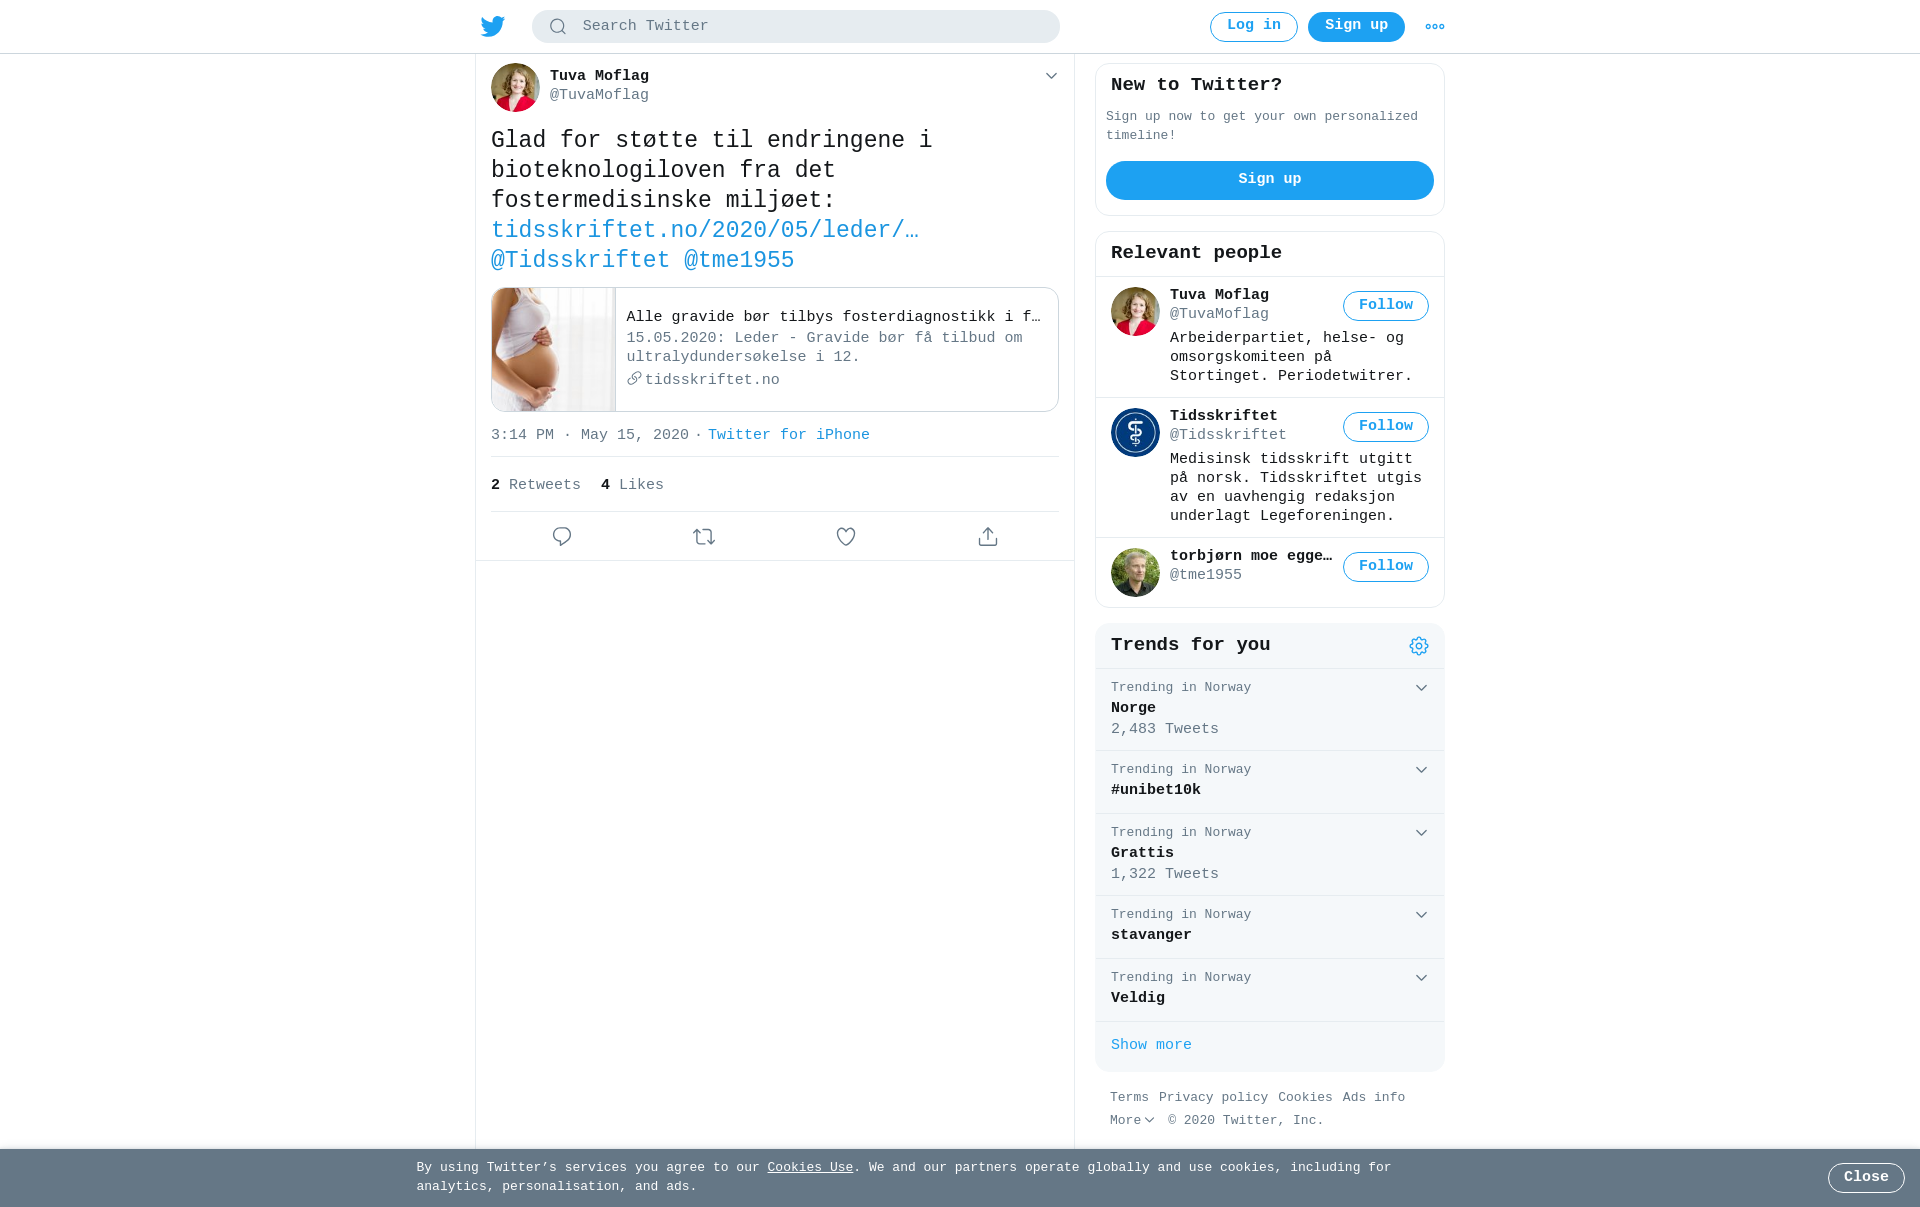Screen dimensions: 1920x1207
Task: Open the More footer dropdown
Action: click(1132, 1121)
